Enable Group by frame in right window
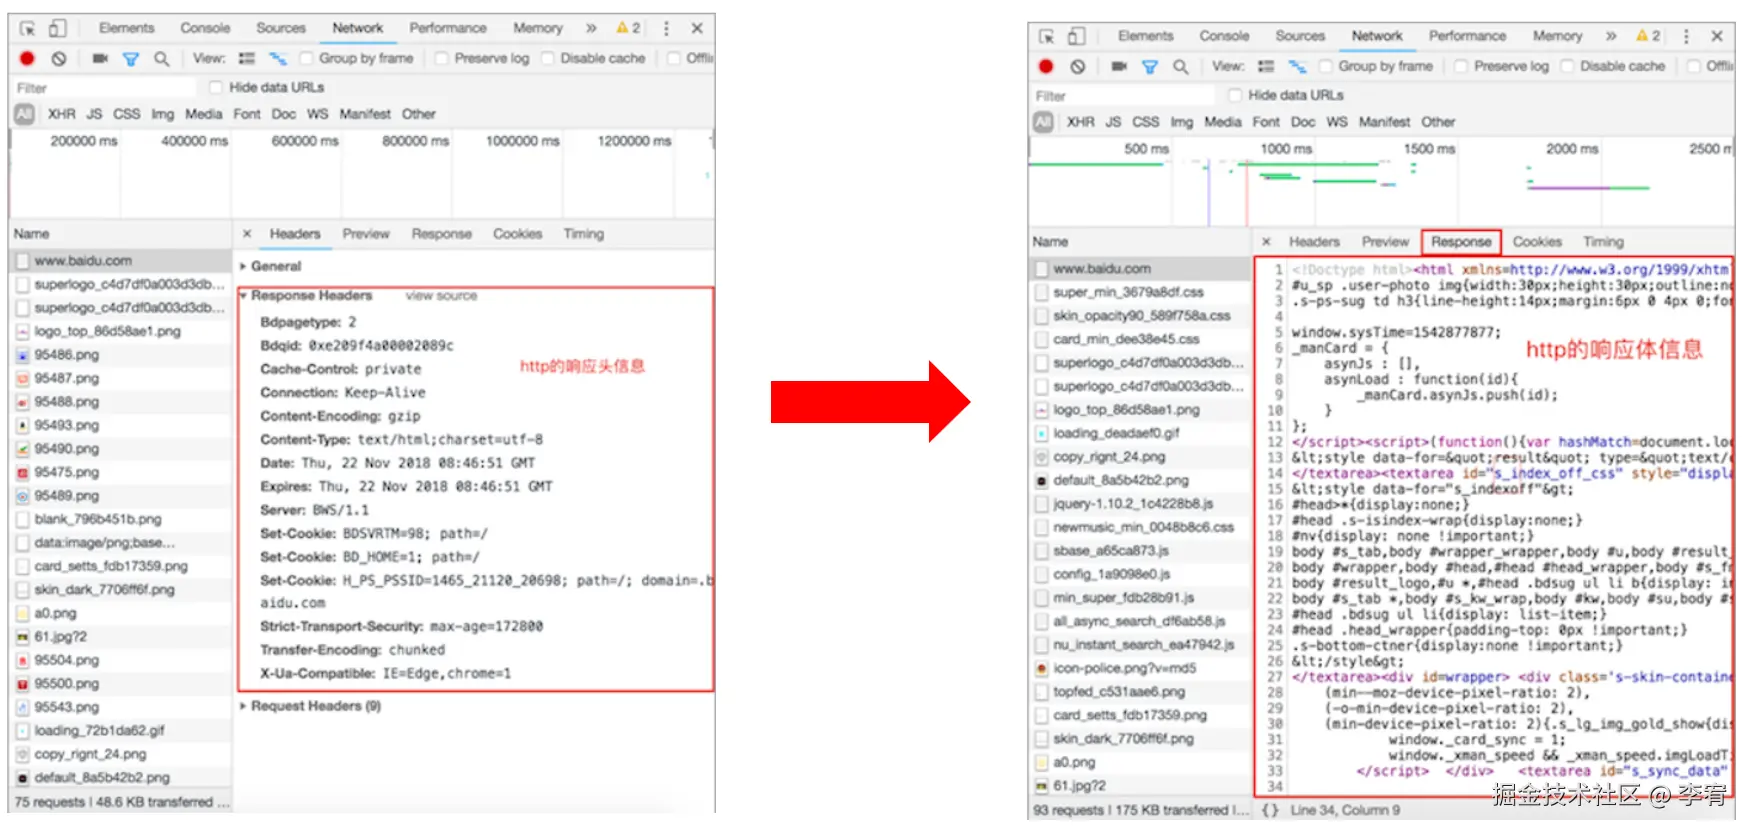Screen dimensions: 1751x832 (x=1325, y=66)
